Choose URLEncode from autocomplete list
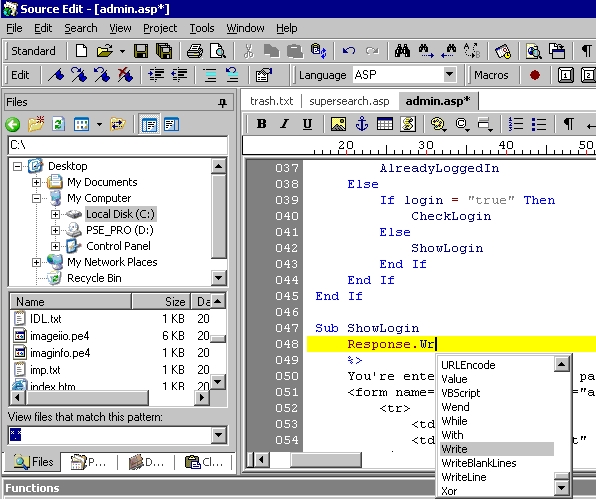The image size is (596, 499). 497,365
